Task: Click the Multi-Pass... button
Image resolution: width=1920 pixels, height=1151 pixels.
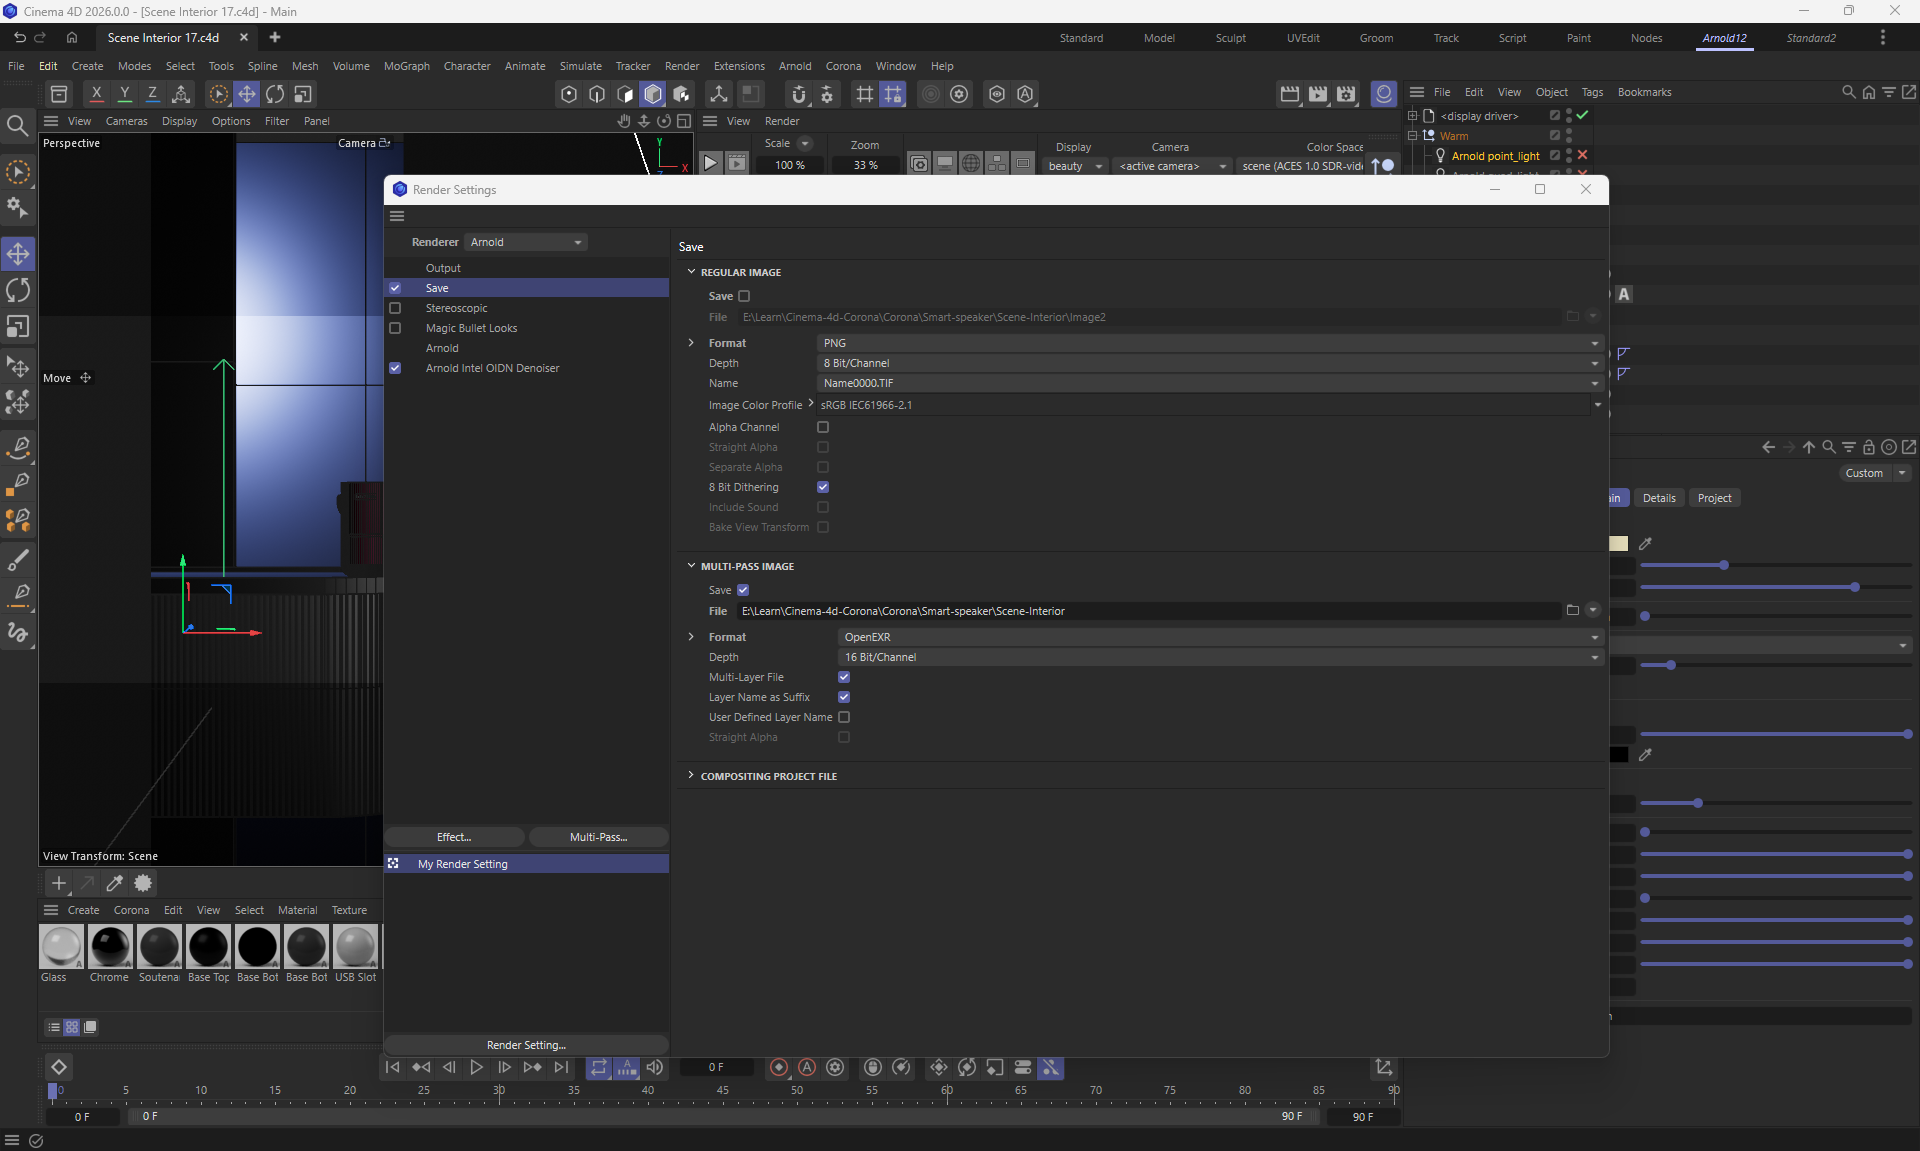Action: pos(598,837)
